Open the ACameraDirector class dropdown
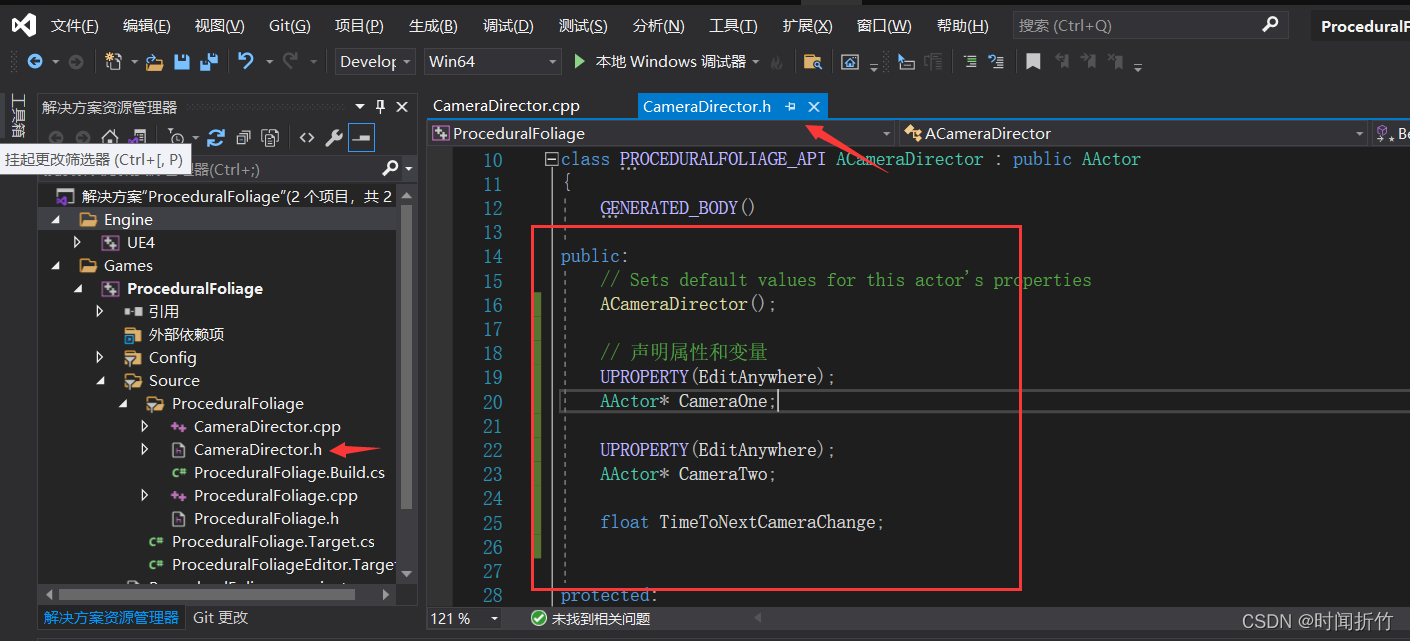Image resolution: width=1410 pixels, height=641 pixels. (1359, 133)
